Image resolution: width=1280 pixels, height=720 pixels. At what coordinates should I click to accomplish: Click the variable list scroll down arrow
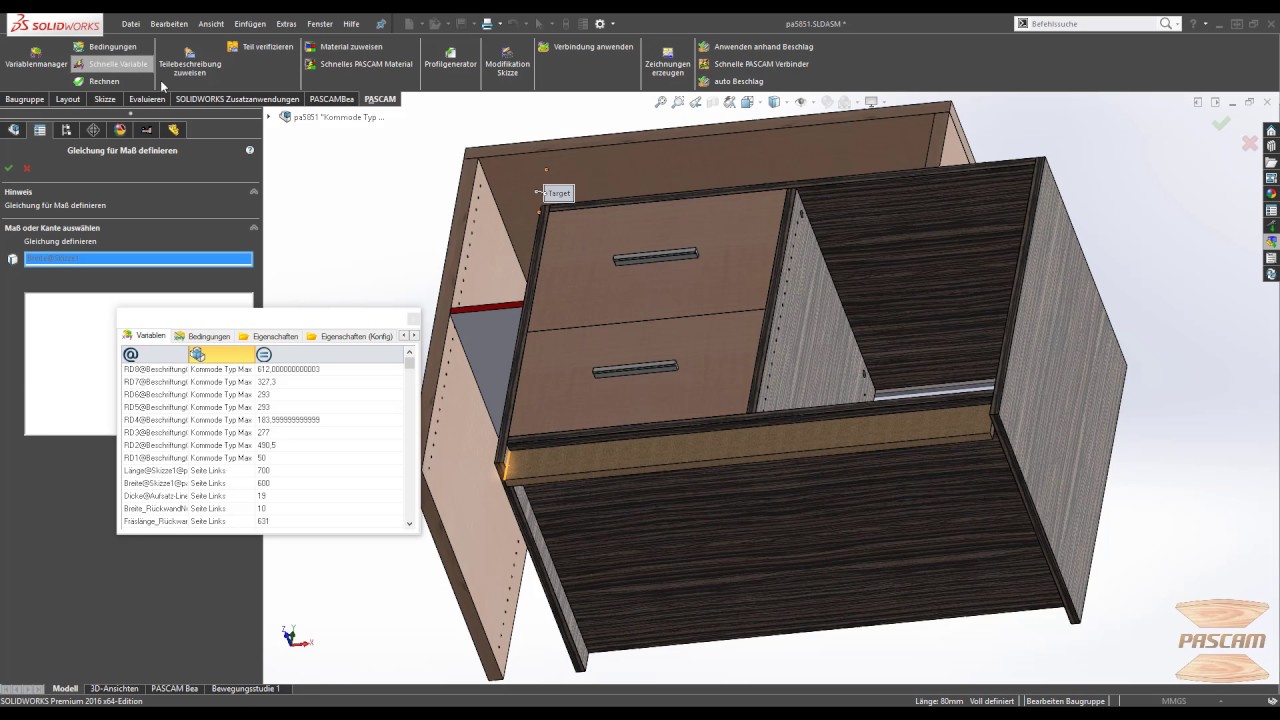pyautogui.click(x=409, y=523)
